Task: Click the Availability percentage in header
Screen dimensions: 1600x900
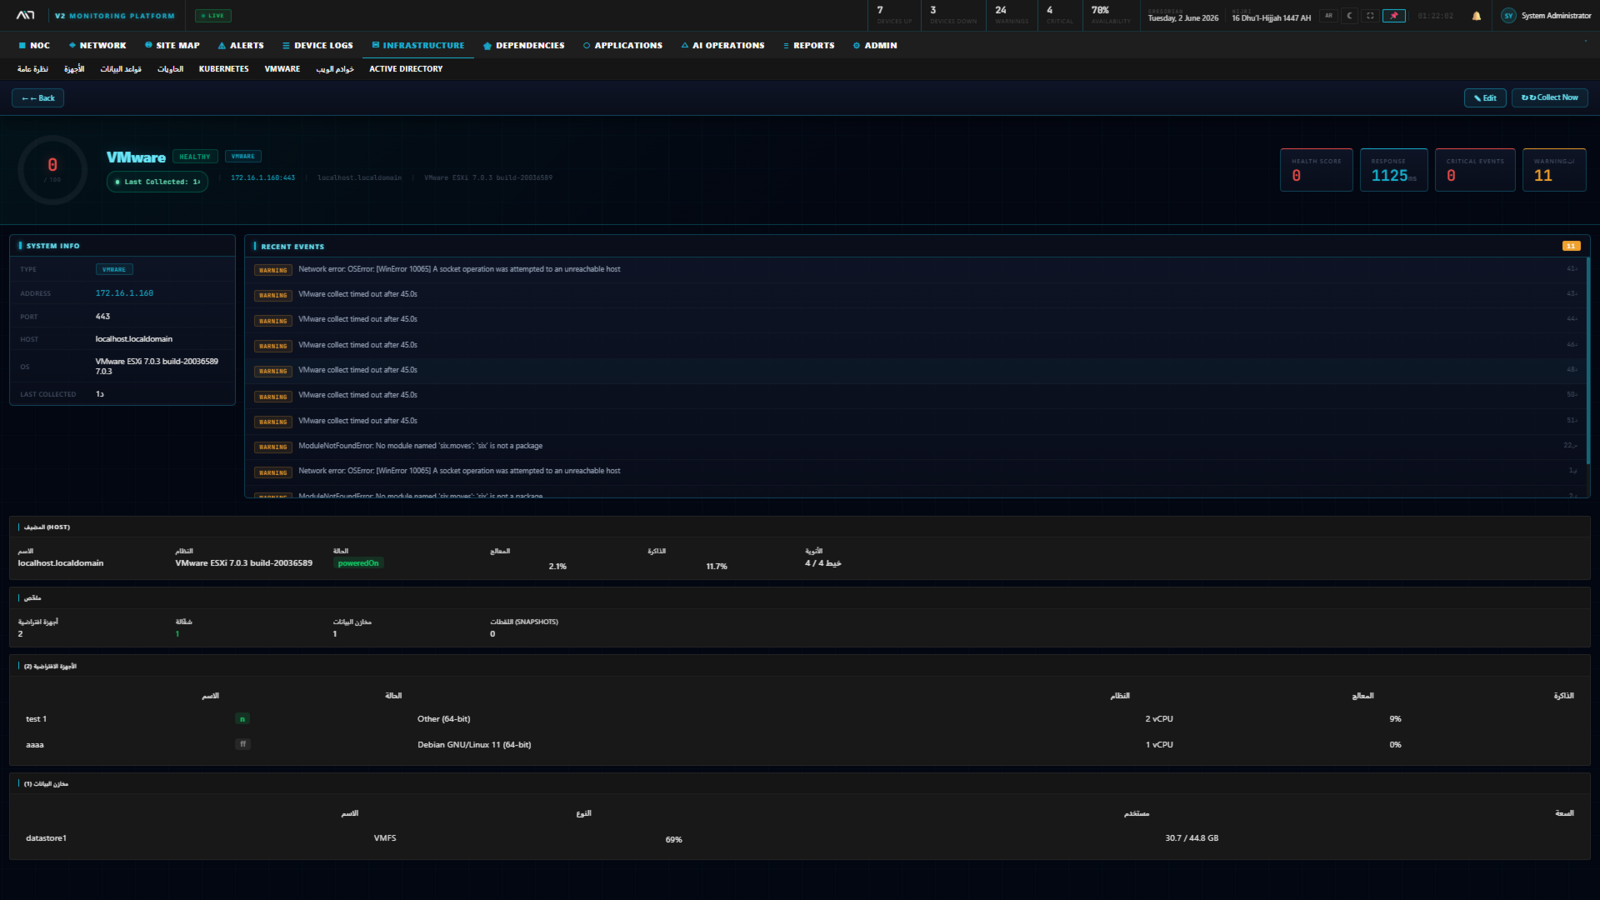Action: click(1110, 15)
